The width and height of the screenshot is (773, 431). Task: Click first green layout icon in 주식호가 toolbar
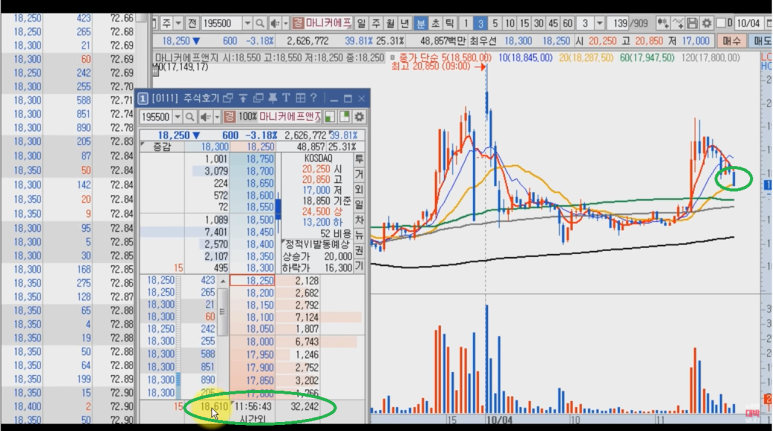click(329, 117)
